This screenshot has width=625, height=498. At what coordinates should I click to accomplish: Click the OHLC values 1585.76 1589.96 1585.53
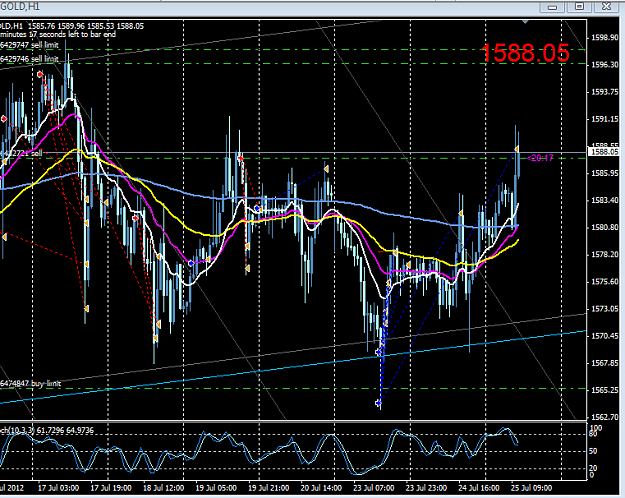[x=71, y=26]
